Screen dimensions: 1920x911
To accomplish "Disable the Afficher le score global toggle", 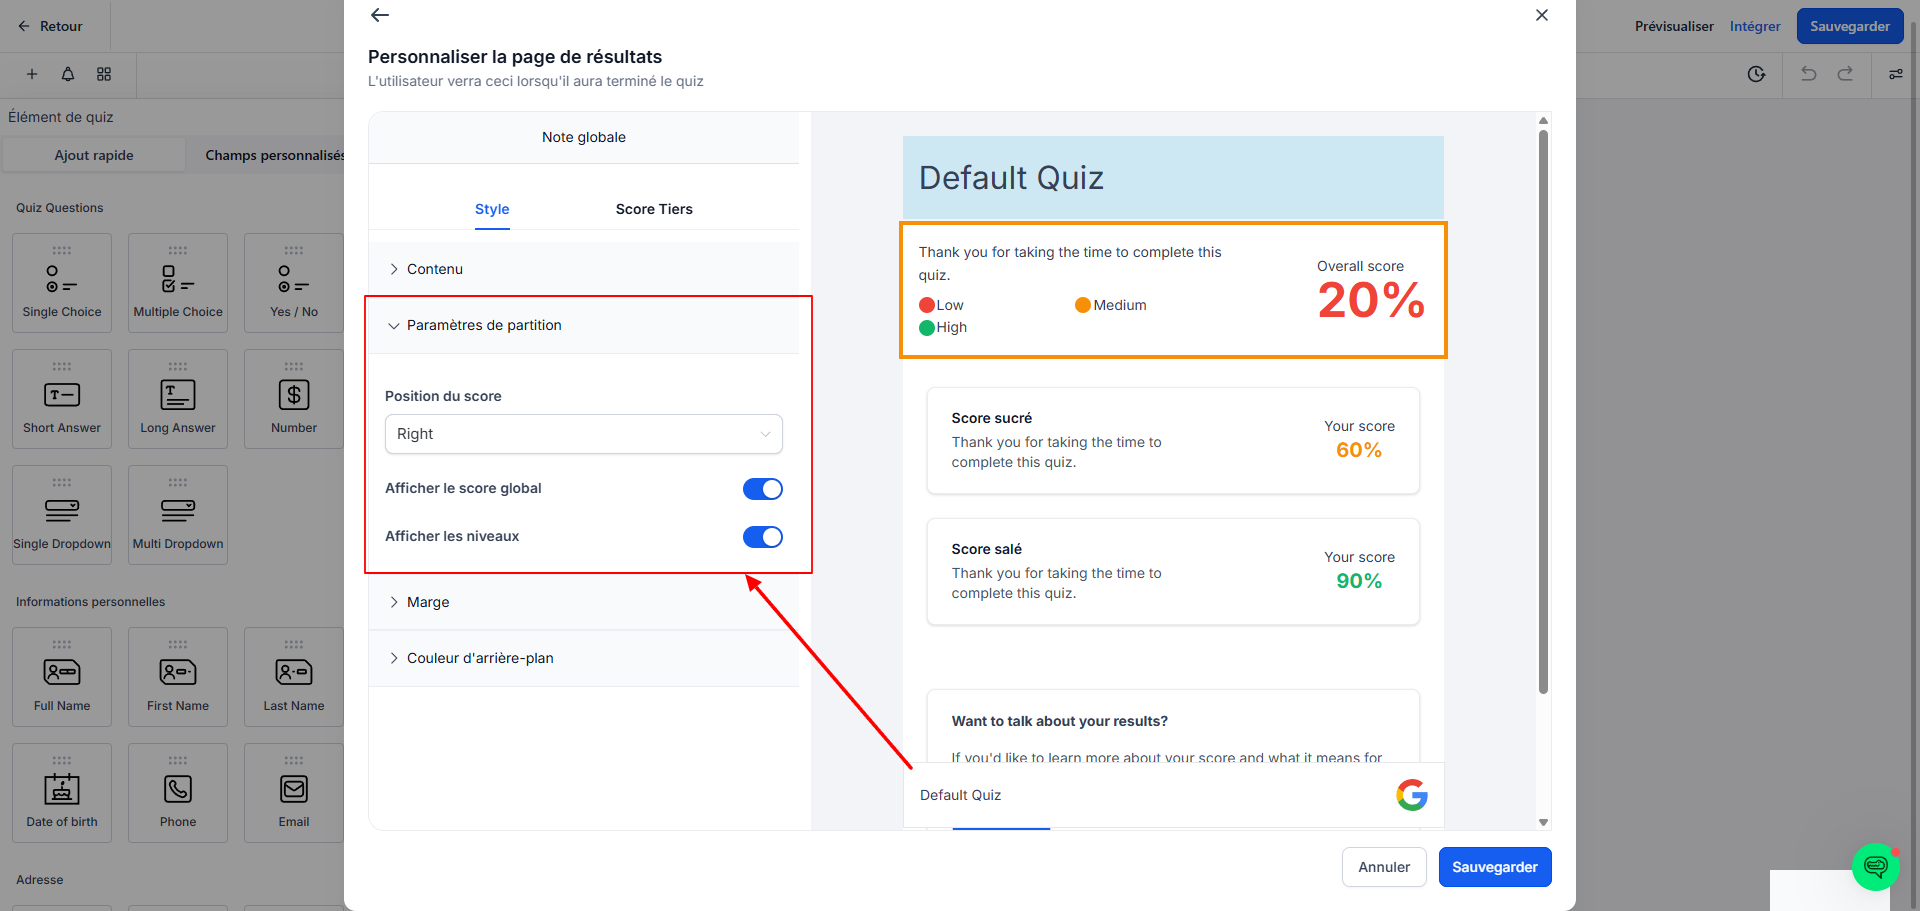I will click(x=763, y=489).
